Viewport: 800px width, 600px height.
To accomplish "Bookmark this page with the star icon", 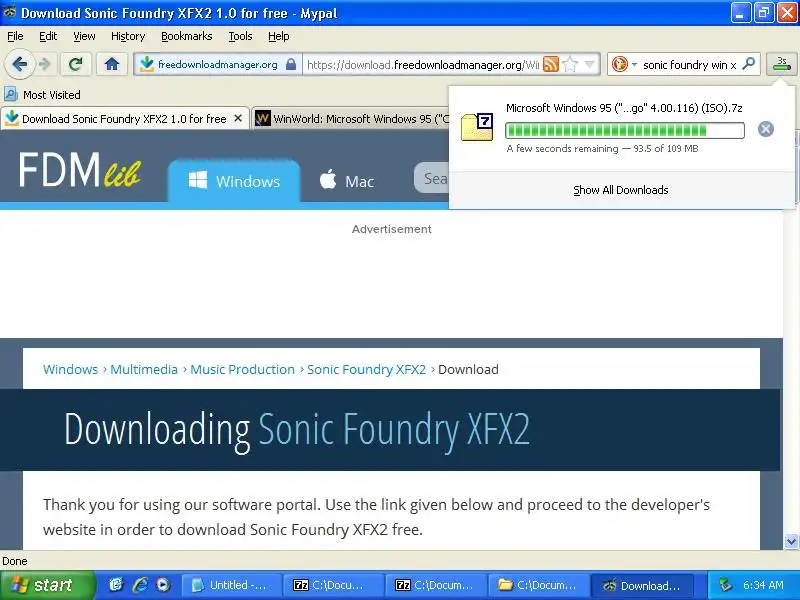I will [570, 64].
